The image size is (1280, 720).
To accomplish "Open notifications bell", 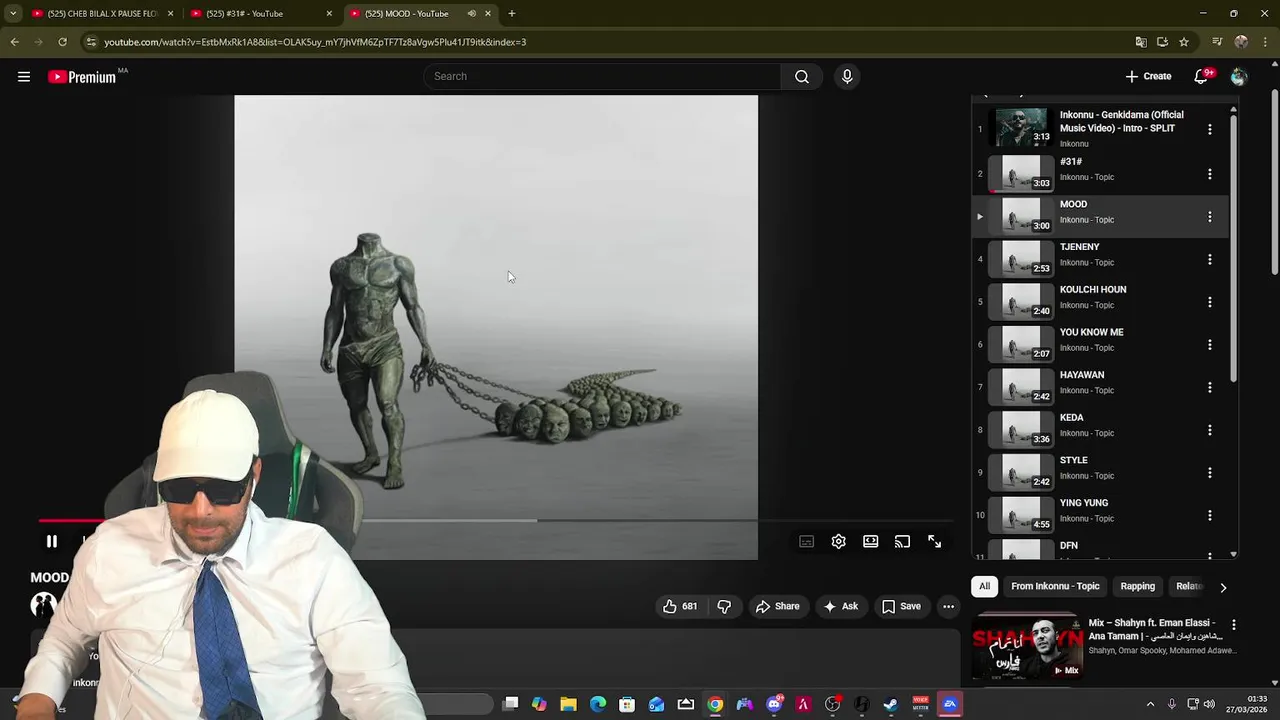I will coord(1202,76).
